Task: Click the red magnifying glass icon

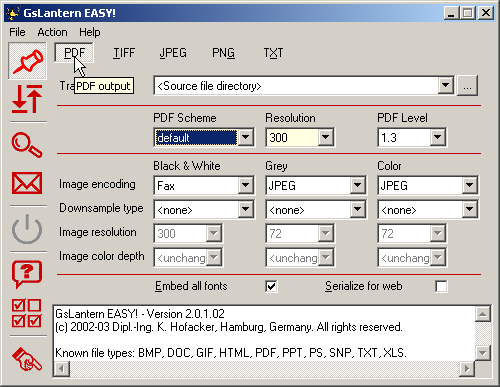Action: (x=27, y=145)
